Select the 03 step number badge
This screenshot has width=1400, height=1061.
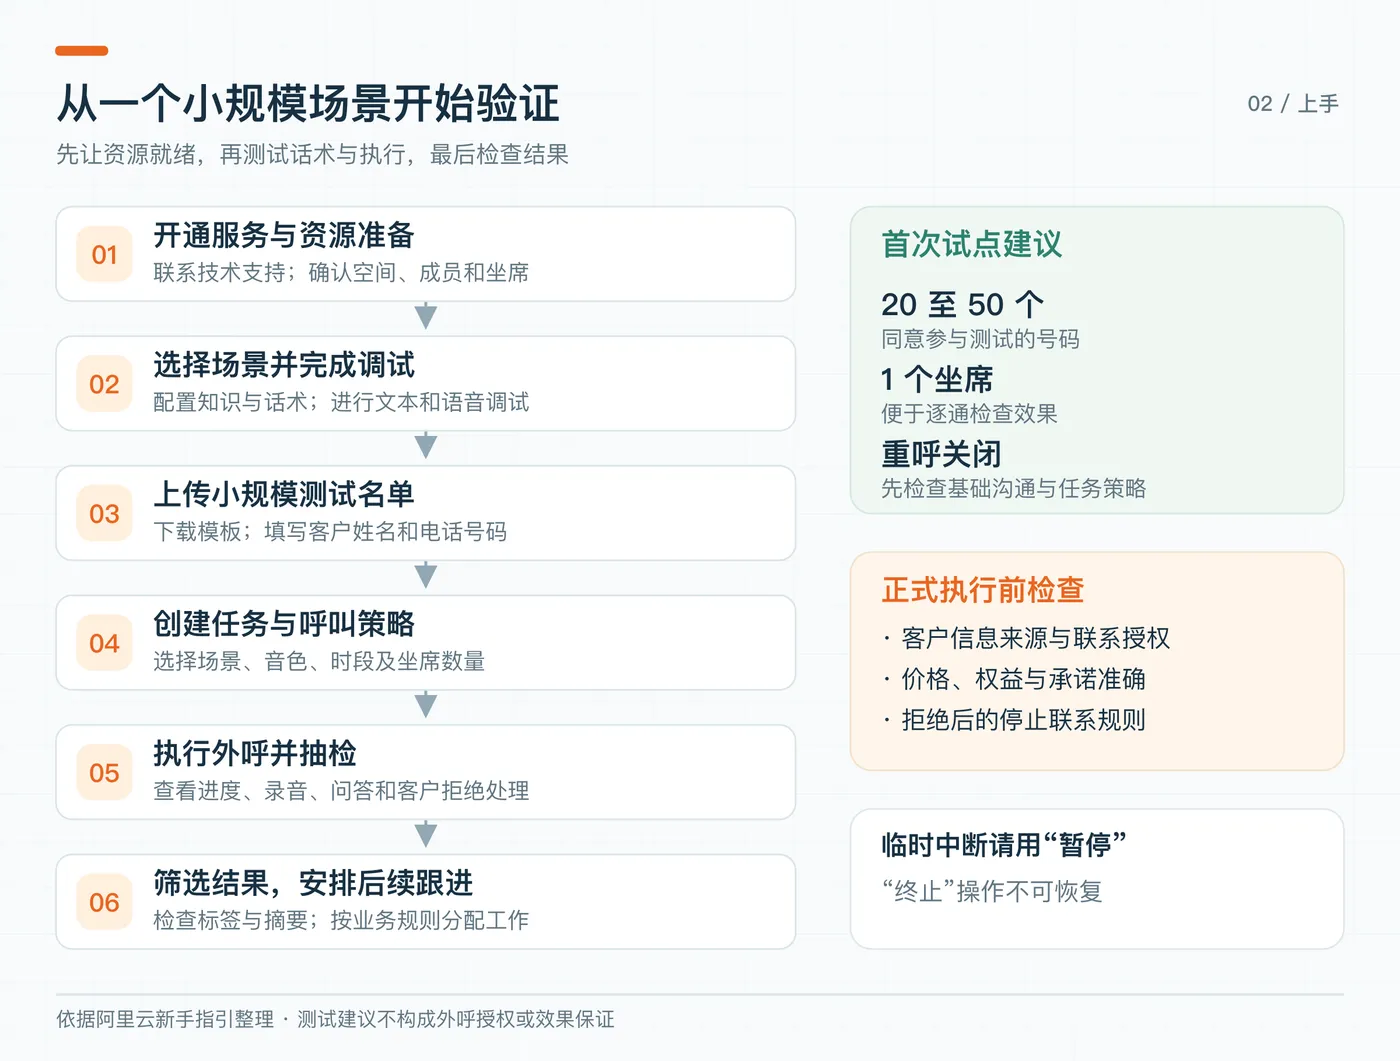(104, 513)
